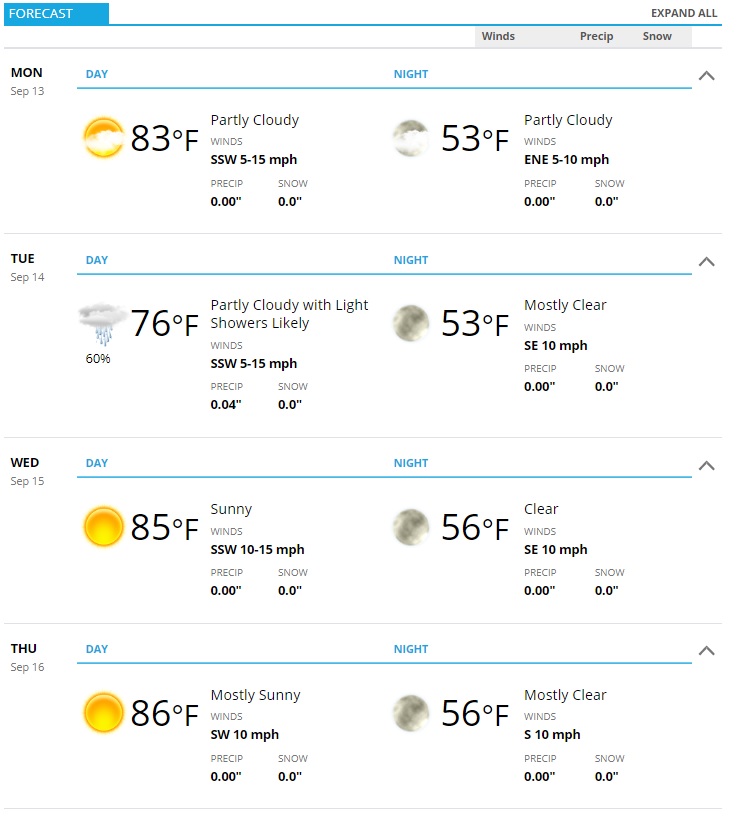Screen dimensions: 740x816
Task: Click Tuesday night's moon icon
Action: pyautogui.click(x=411, y=323)
